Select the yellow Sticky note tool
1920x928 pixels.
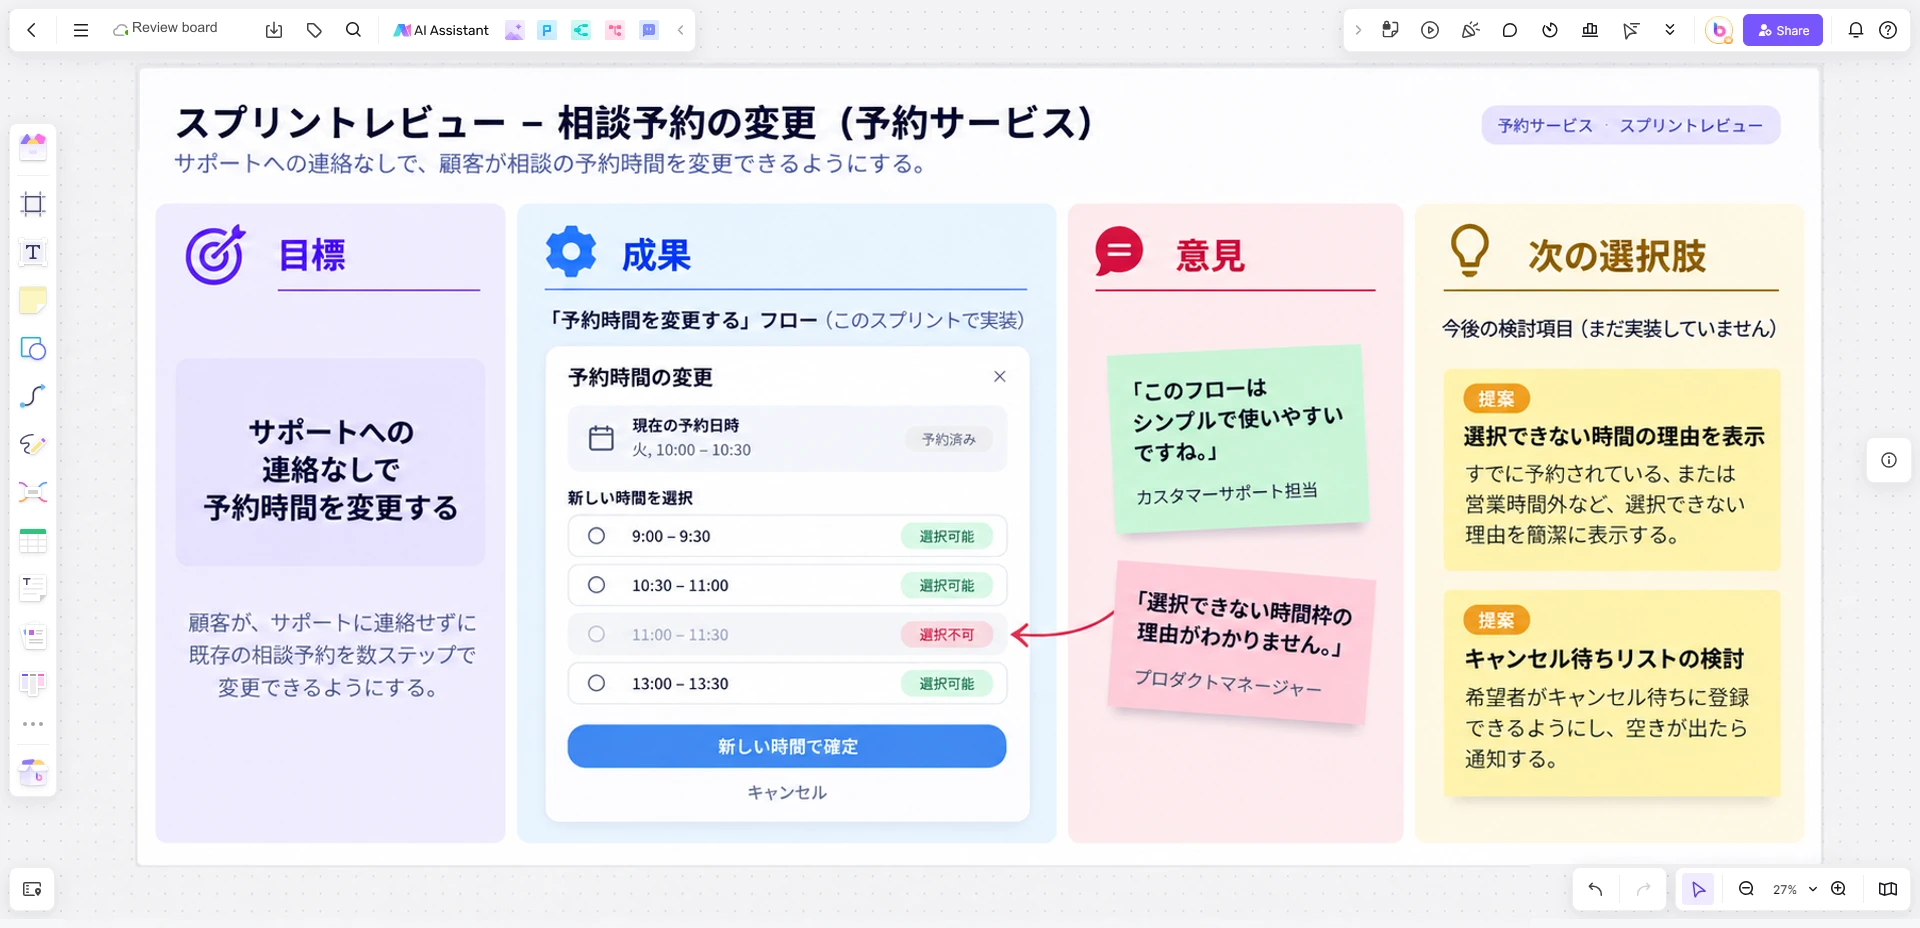(x=33, y=300)
